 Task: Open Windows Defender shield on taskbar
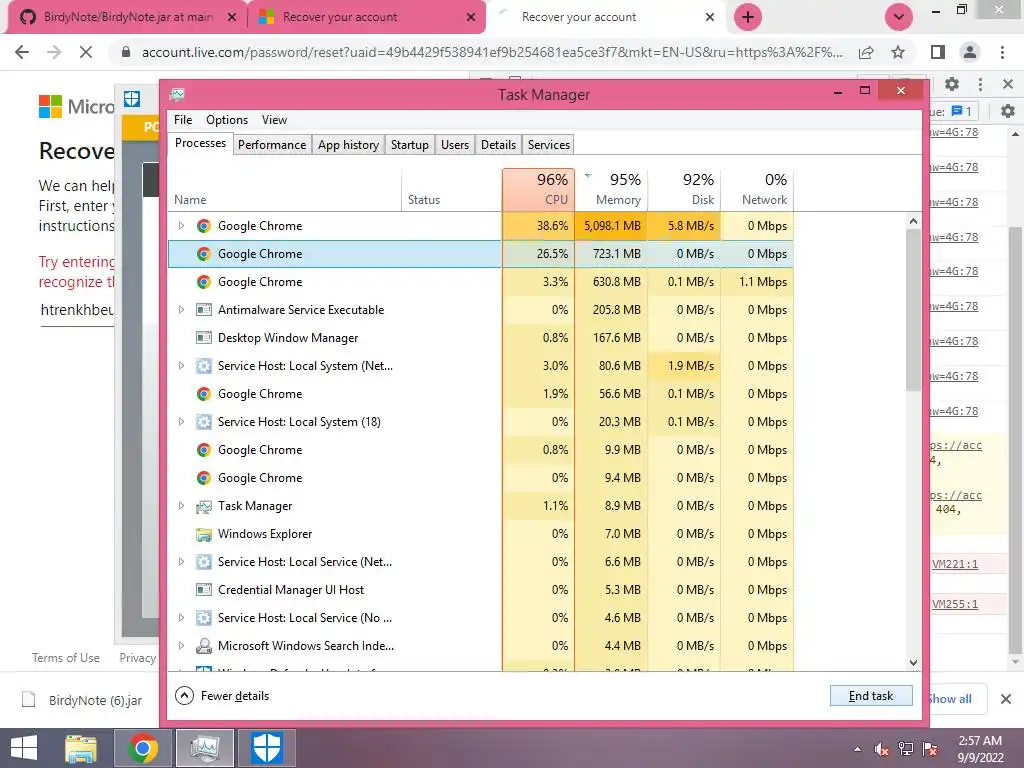266,748
